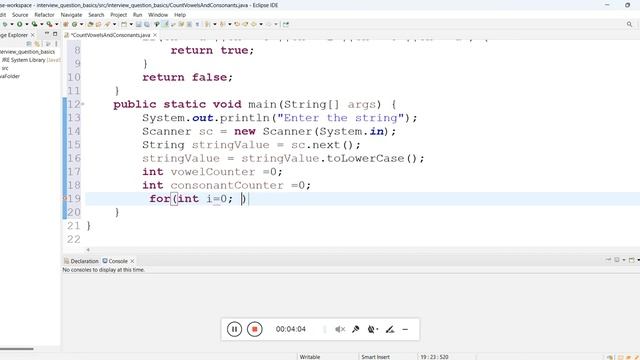
Task: Open the External Tools dropdown arrow
Action: 57,24
